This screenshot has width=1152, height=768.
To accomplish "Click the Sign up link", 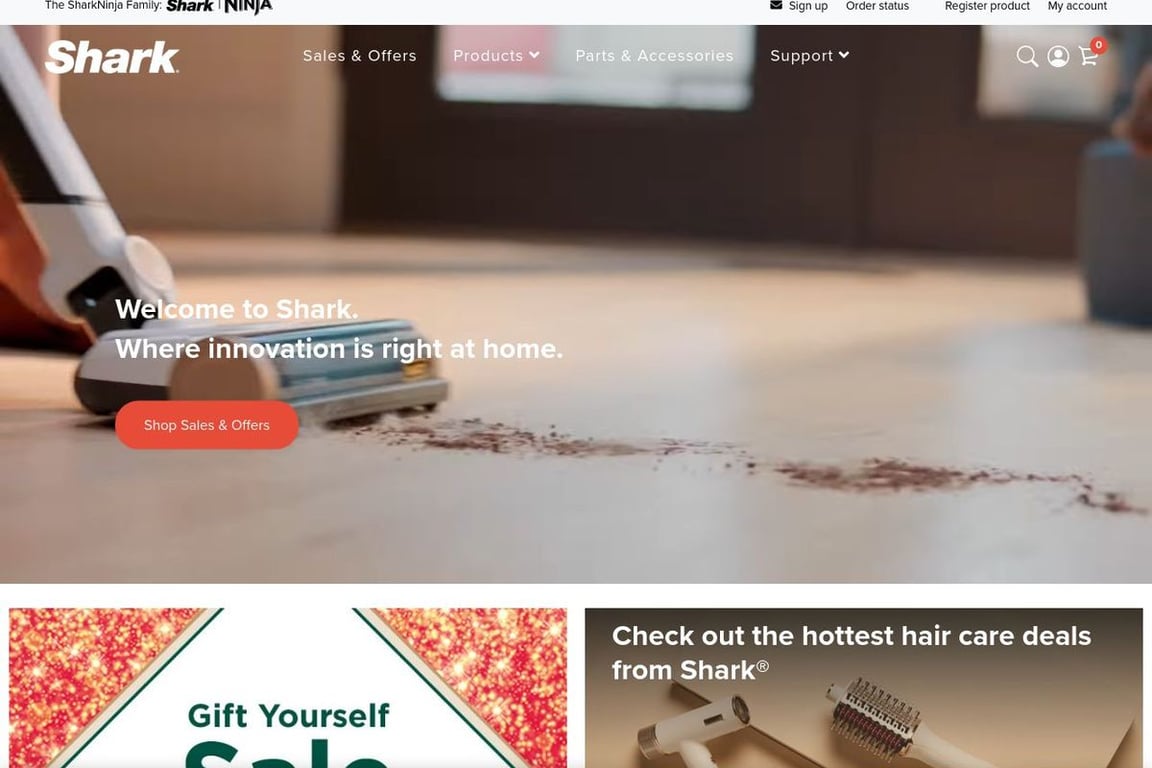I will [808, 6].
